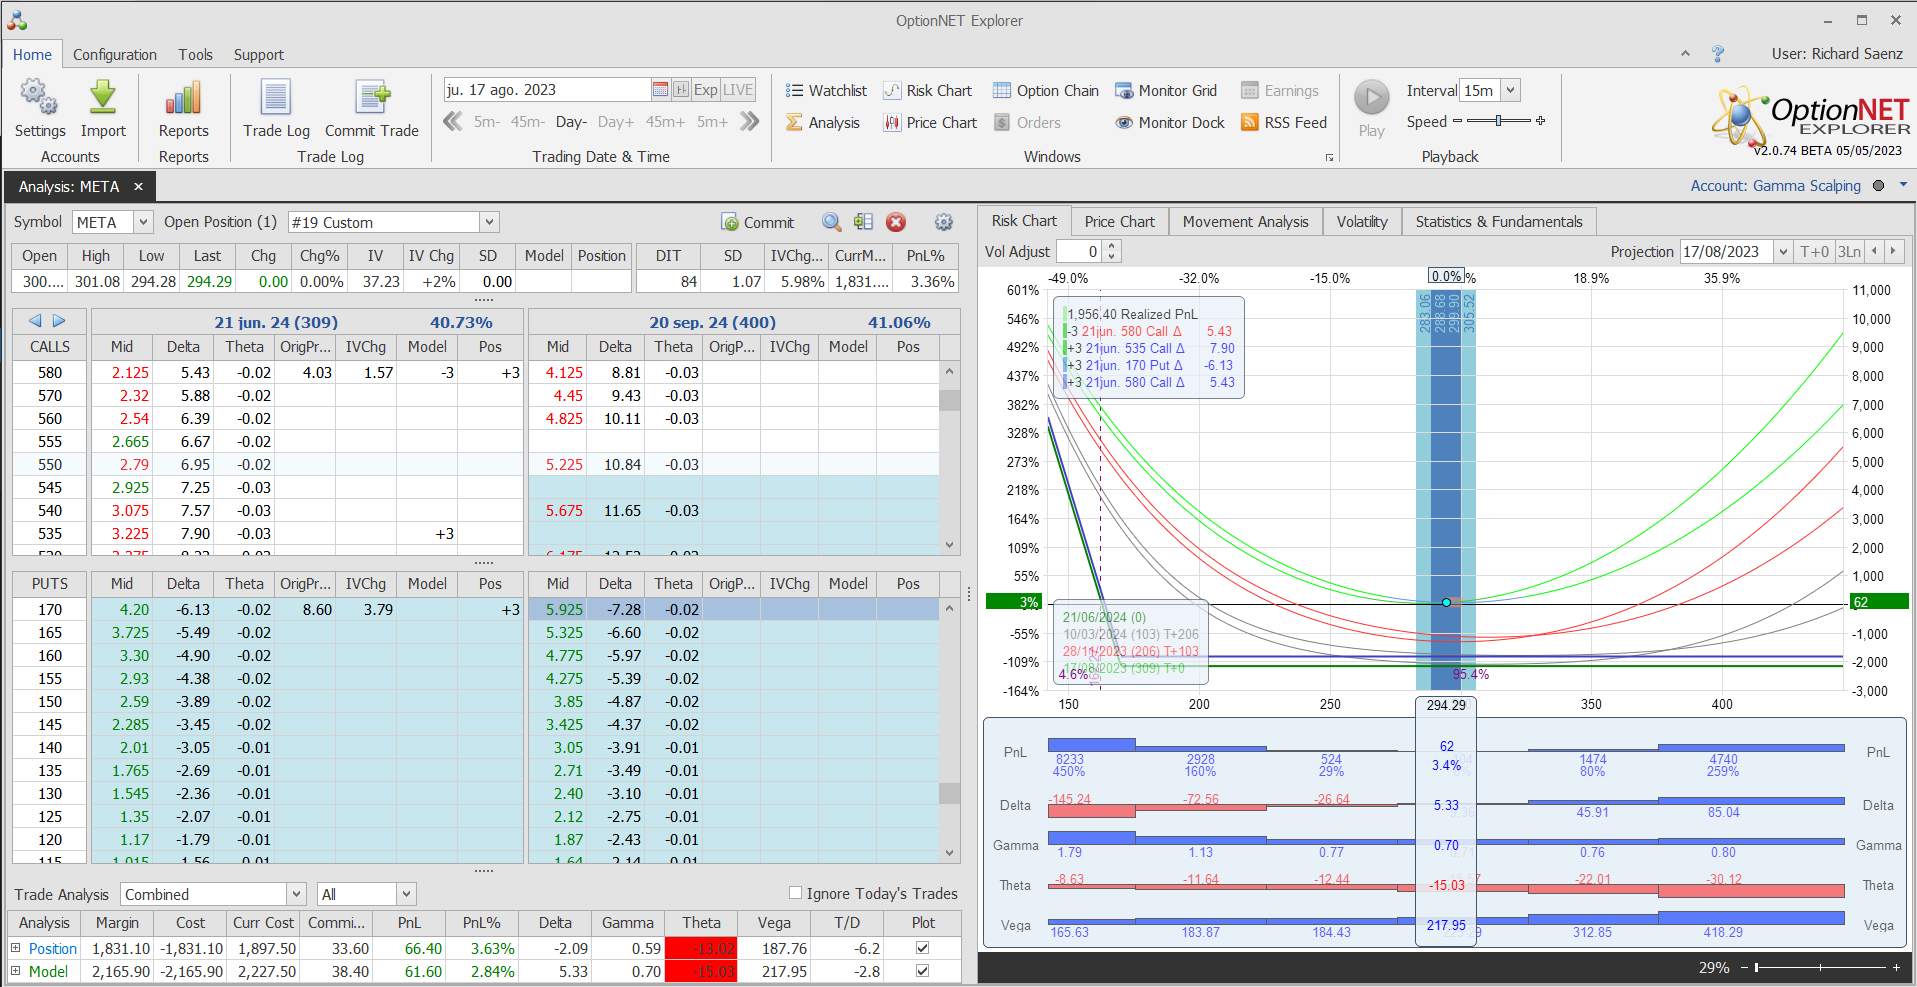1917x987 pixels.
Task: Open the Monitor Grid window
Action: point(1166,91)
